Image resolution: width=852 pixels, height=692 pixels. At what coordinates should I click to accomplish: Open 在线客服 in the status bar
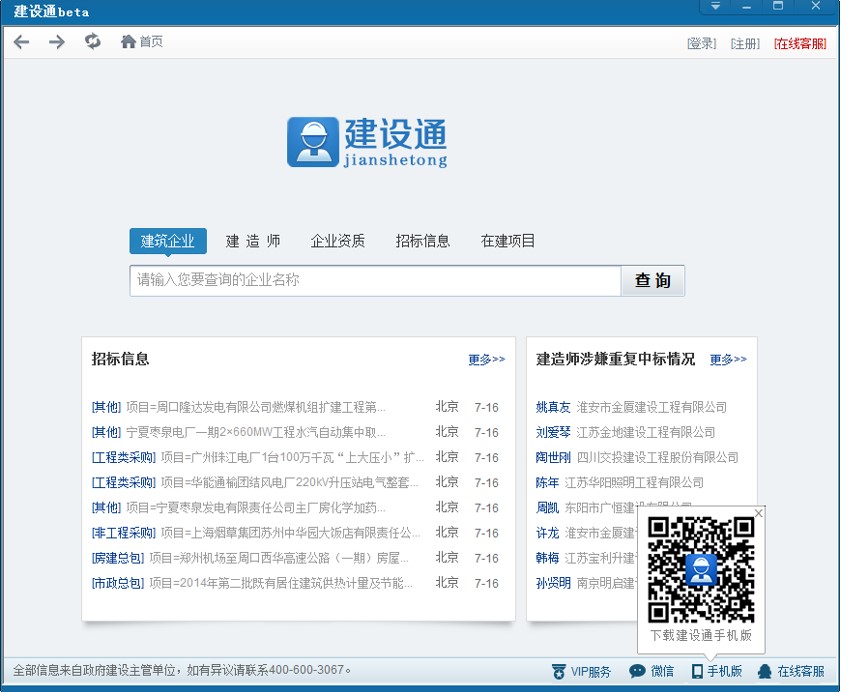(x=791, y=671)
